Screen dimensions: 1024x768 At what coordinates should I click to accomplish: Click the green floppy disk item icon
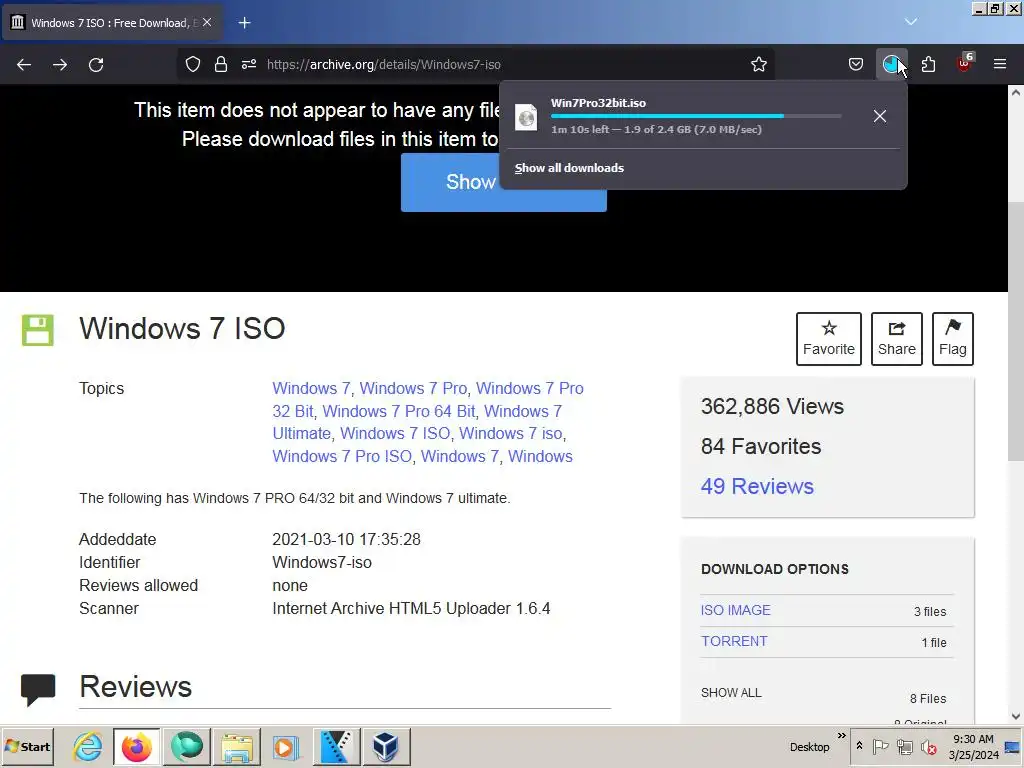(38, 330)
